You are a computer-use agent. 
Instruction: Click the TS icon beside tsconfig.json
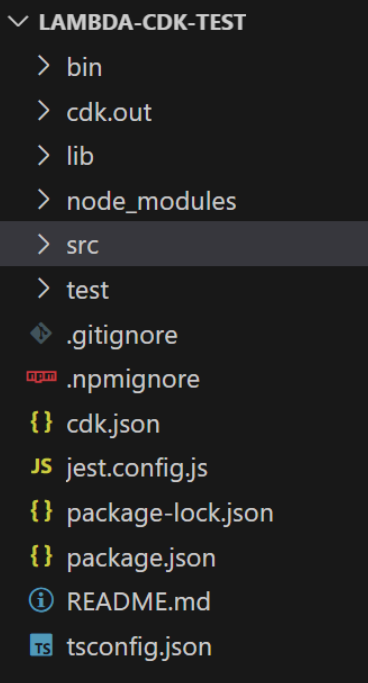41,645
